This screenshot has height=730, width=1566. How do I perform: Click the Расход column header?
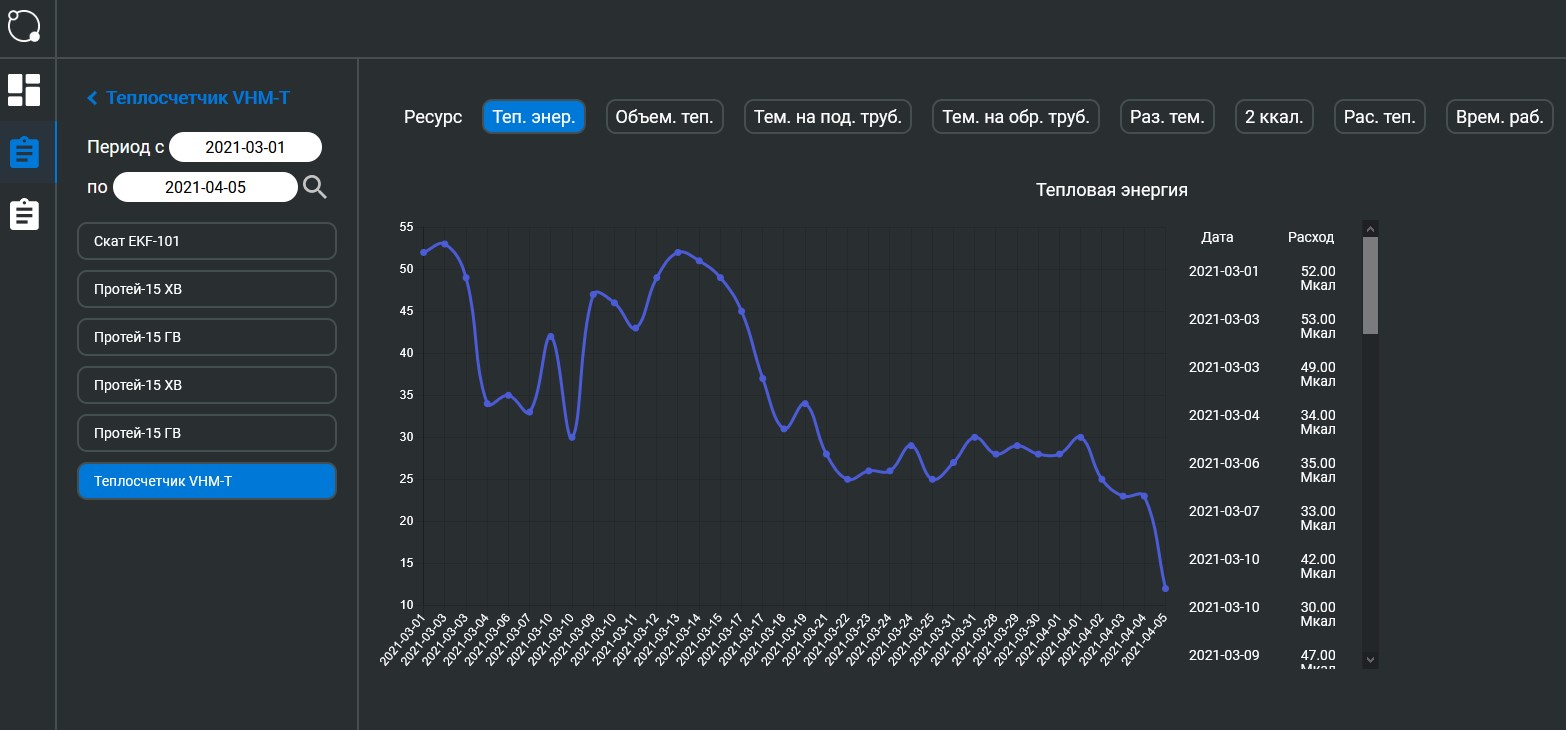point(1311,238)
